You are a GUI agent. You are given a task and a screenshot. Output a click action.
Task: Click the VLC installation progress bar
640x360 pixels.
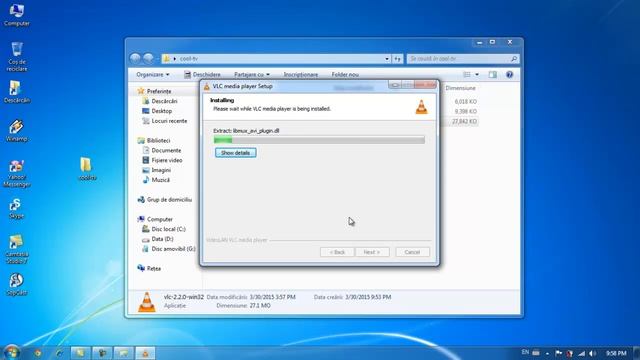(319, 140)
